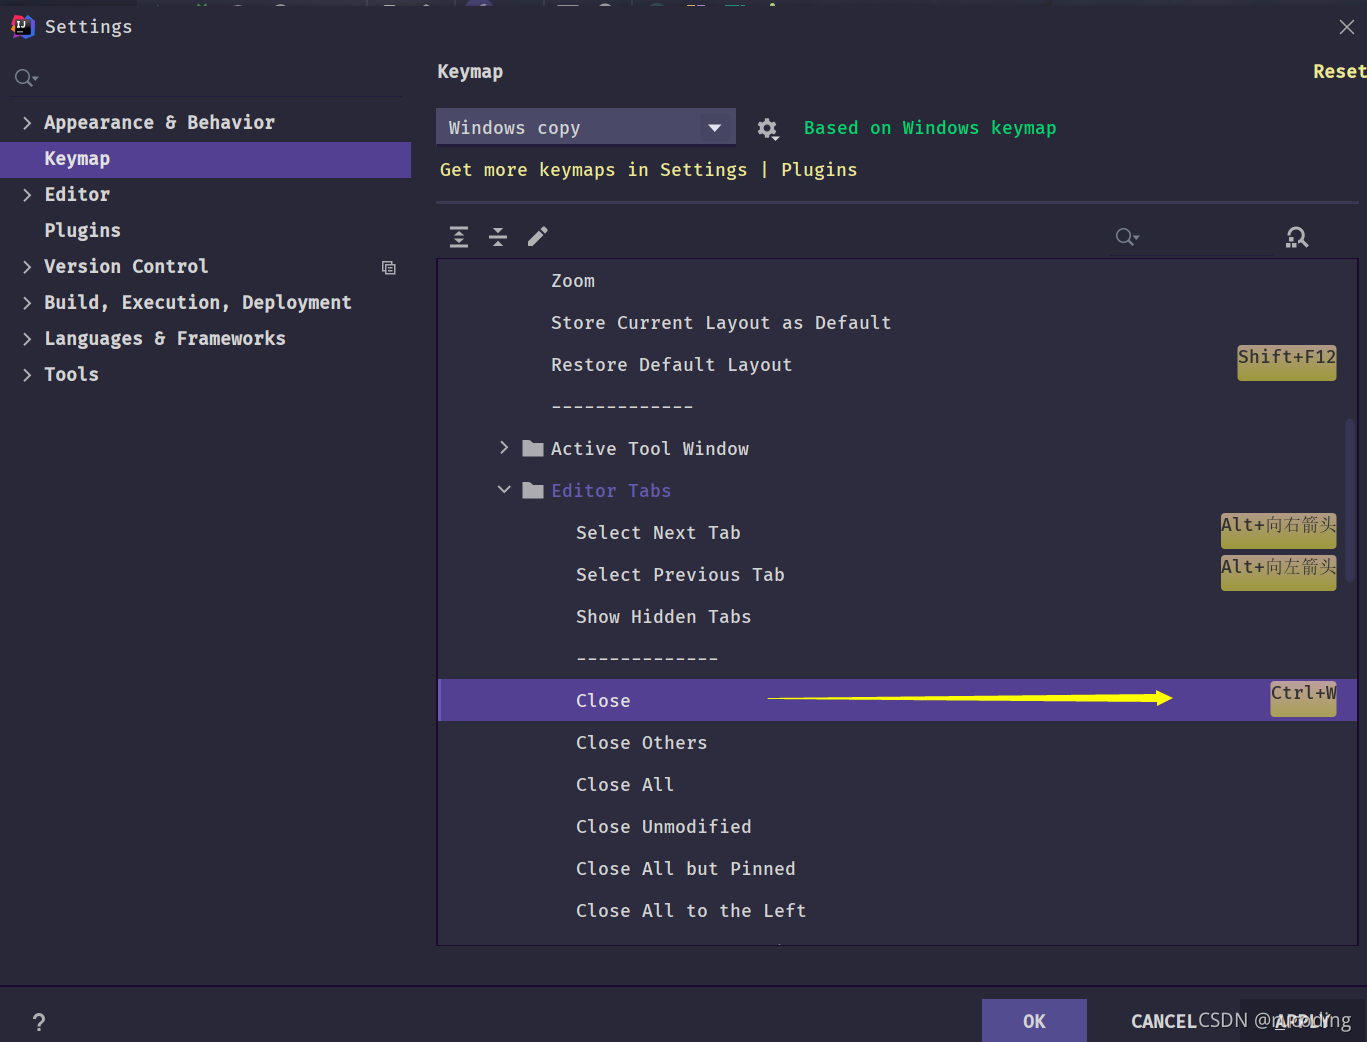
Task: Click the copy icon beside Version Control
Action: click(x=389, y=267)
